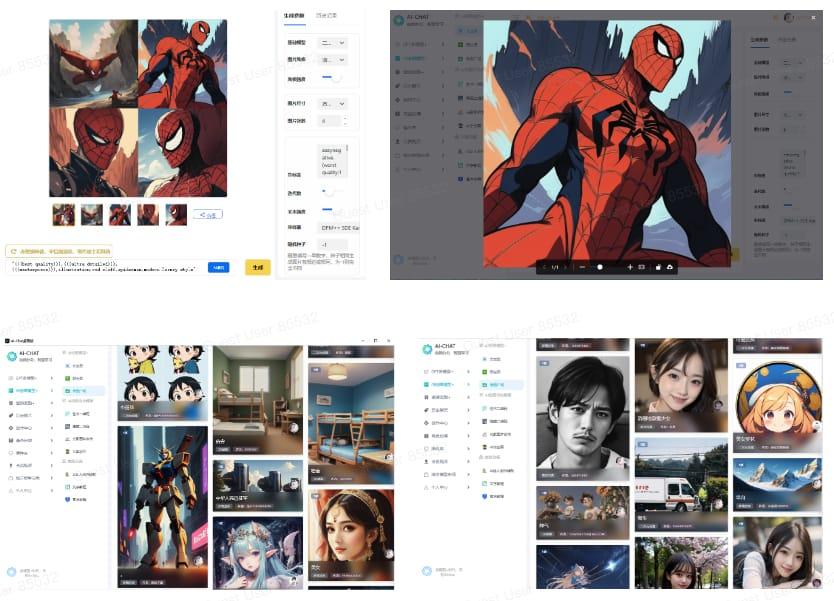Open the blue bunk-bed room gallery card
The image size is (834, 601).
pyautogui.click(x=351, y=423)
